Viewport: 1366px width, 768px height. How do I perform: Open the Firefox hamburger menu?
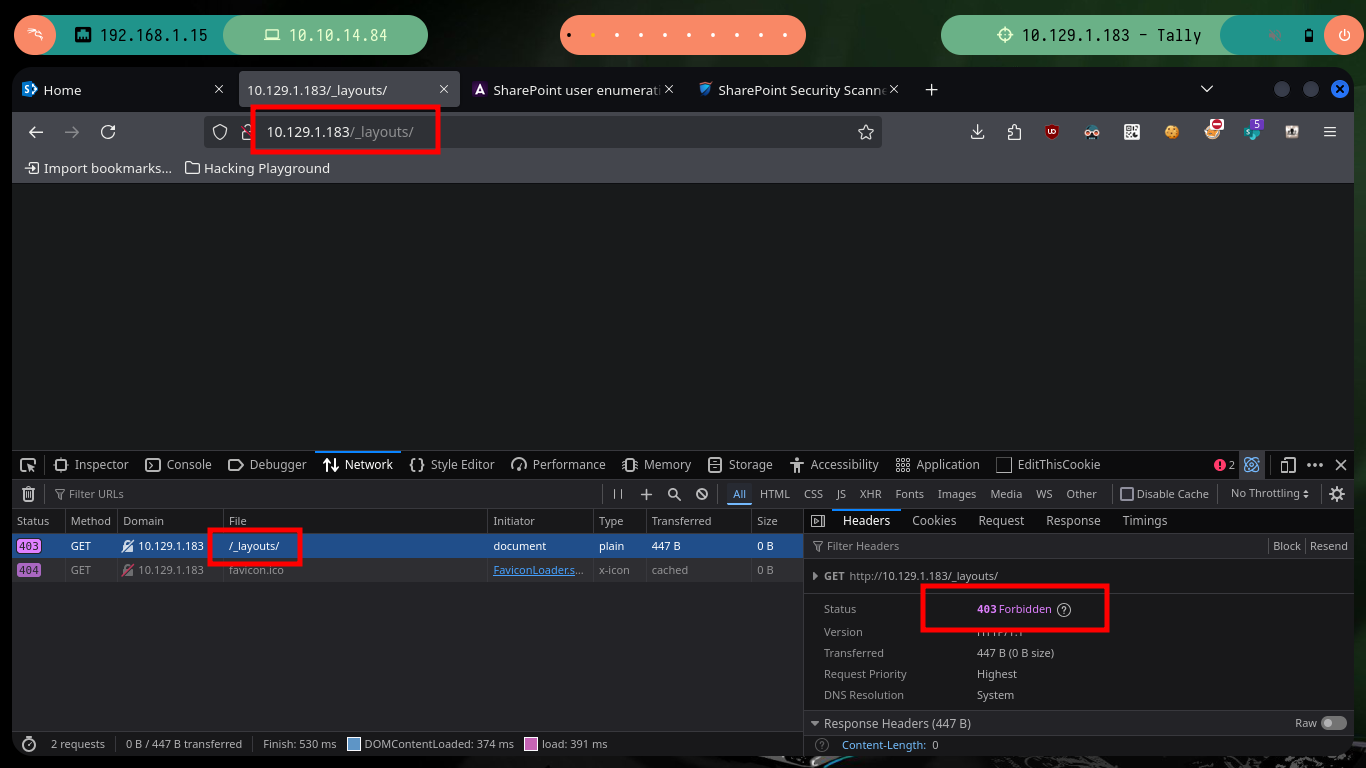(1330, 132)
